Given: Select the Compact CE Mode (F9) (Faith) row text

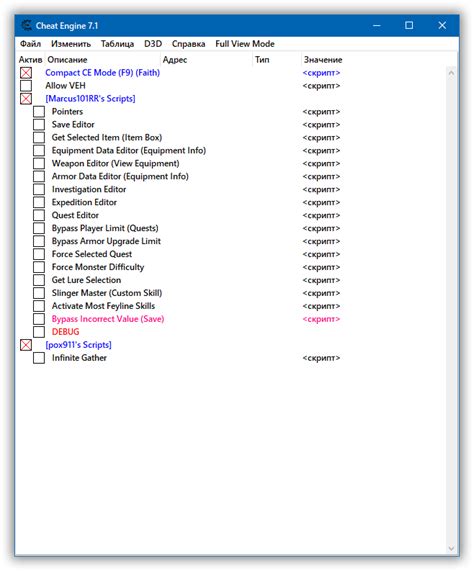Looking at the screenshot, I should coord(103,73).
